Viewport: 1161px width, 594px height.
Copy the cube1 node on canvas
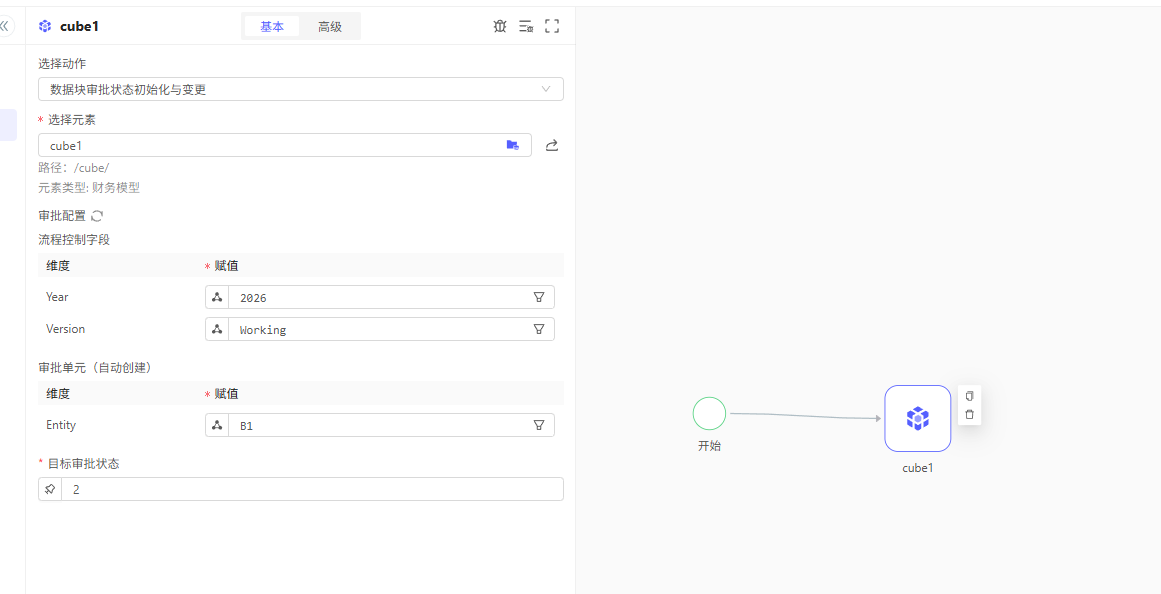pos(969,396)
